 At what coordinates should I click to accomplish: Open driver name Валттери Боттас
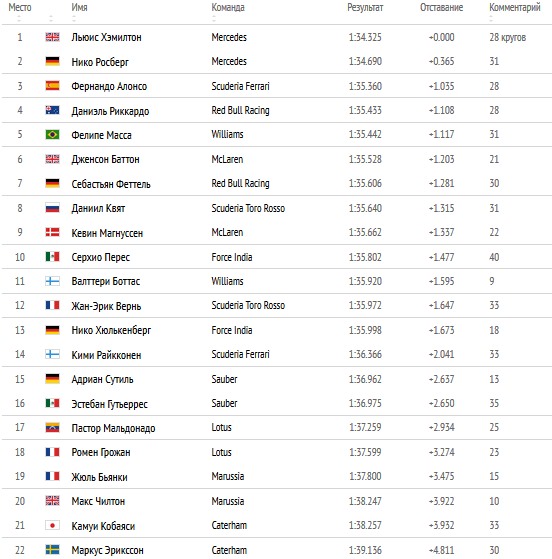[106, 281]
